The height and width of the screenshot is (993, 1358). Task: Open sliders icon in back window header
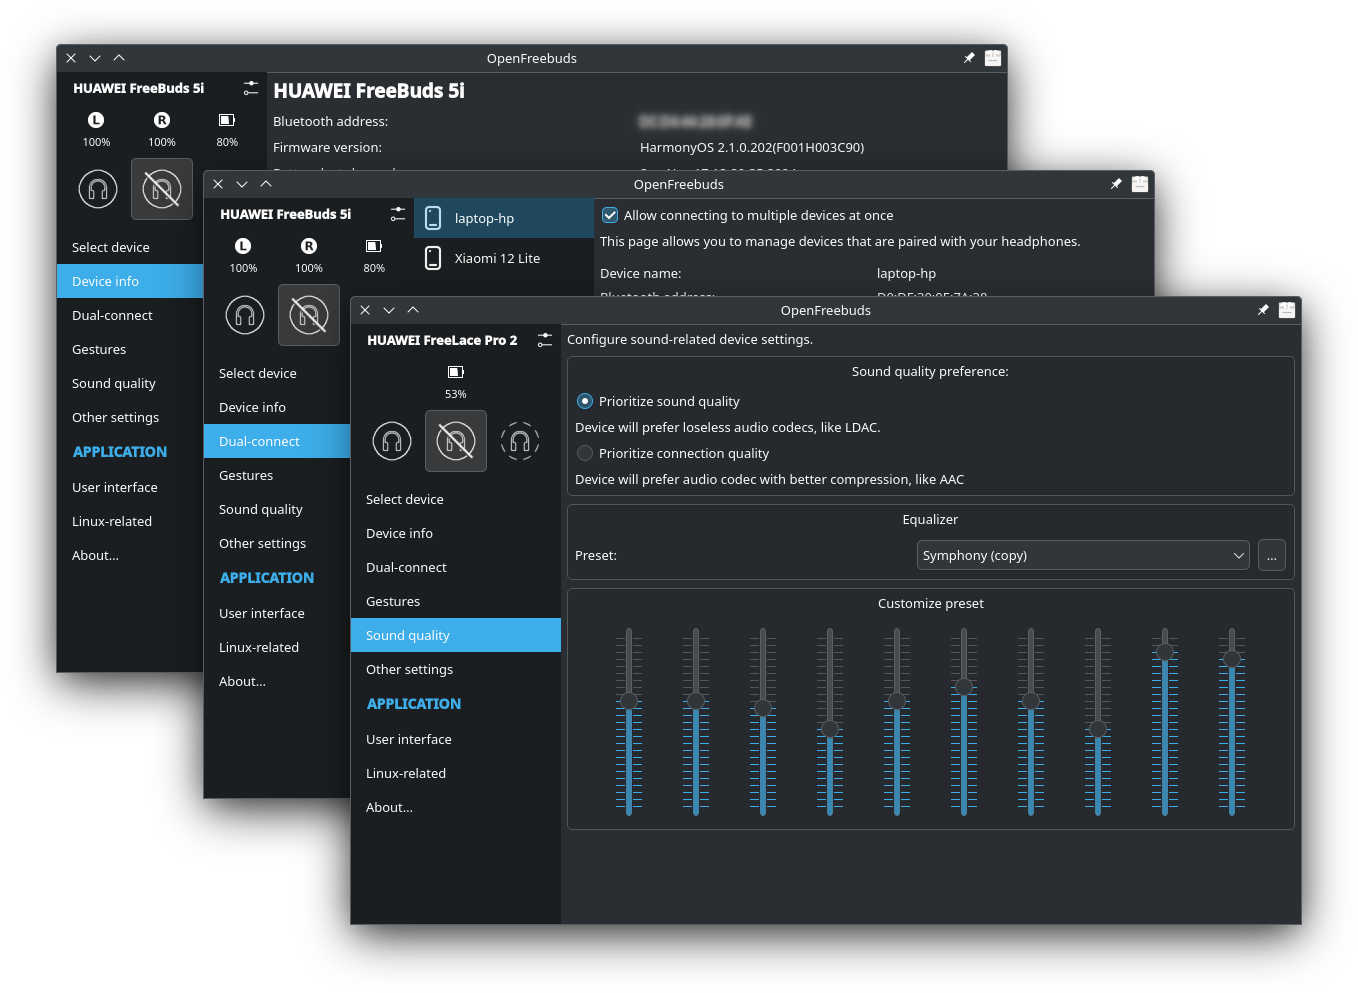(250, 88)
